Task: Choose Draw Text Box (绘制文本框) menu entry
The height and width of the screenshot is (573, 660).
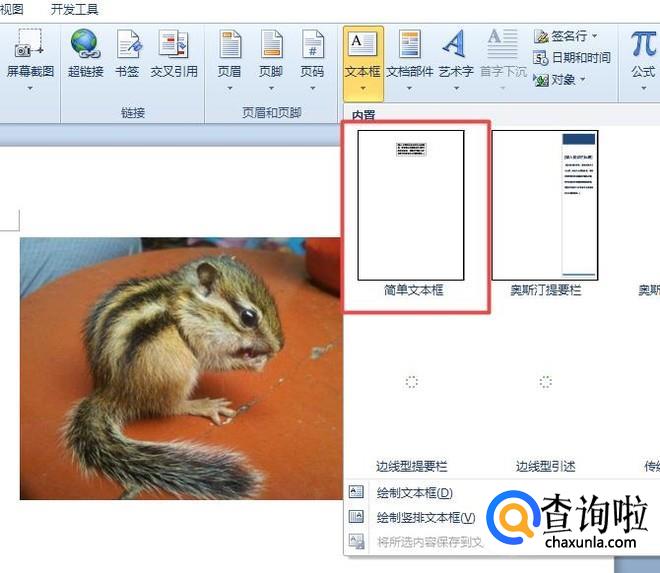Action: coord(415,493)
